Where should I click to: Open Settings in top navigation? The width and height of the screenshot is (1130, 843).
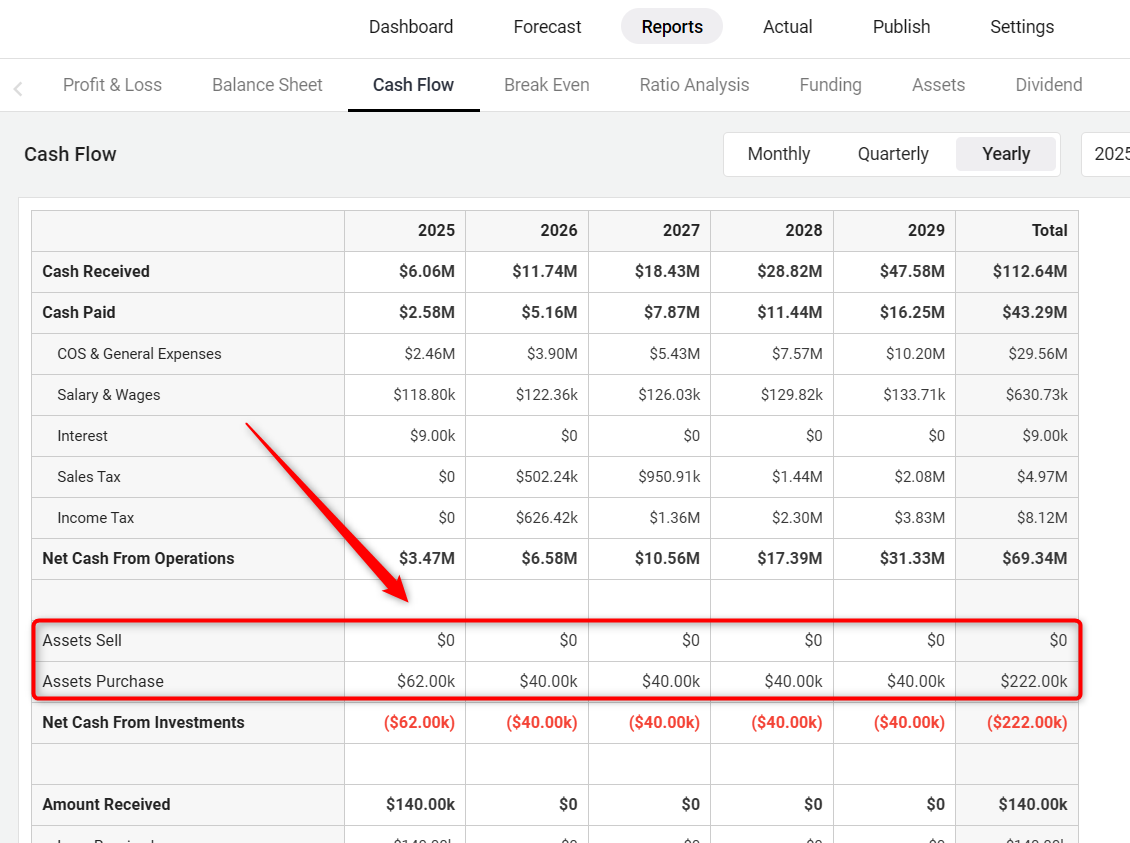[x=1021, y=27]
